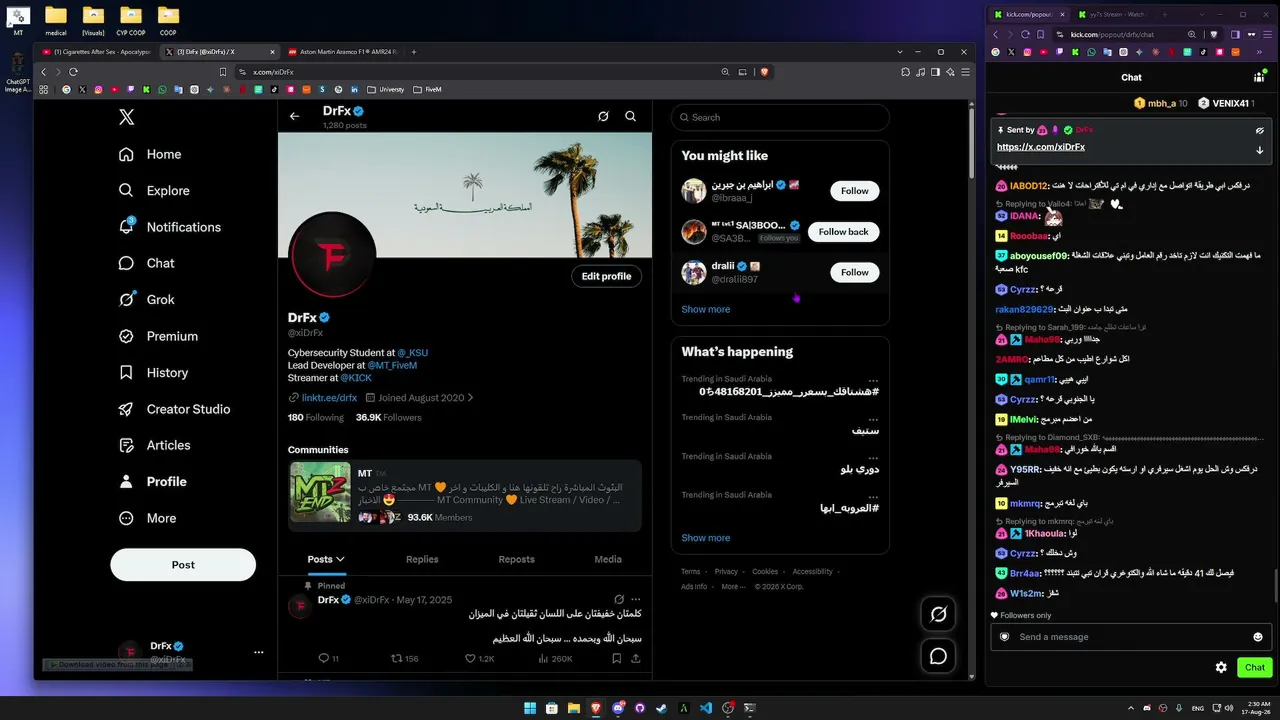Image resolution: width=1280 pixels, height=720 pixels.
Task: Switch to the Replies tab
Action: 422,559
